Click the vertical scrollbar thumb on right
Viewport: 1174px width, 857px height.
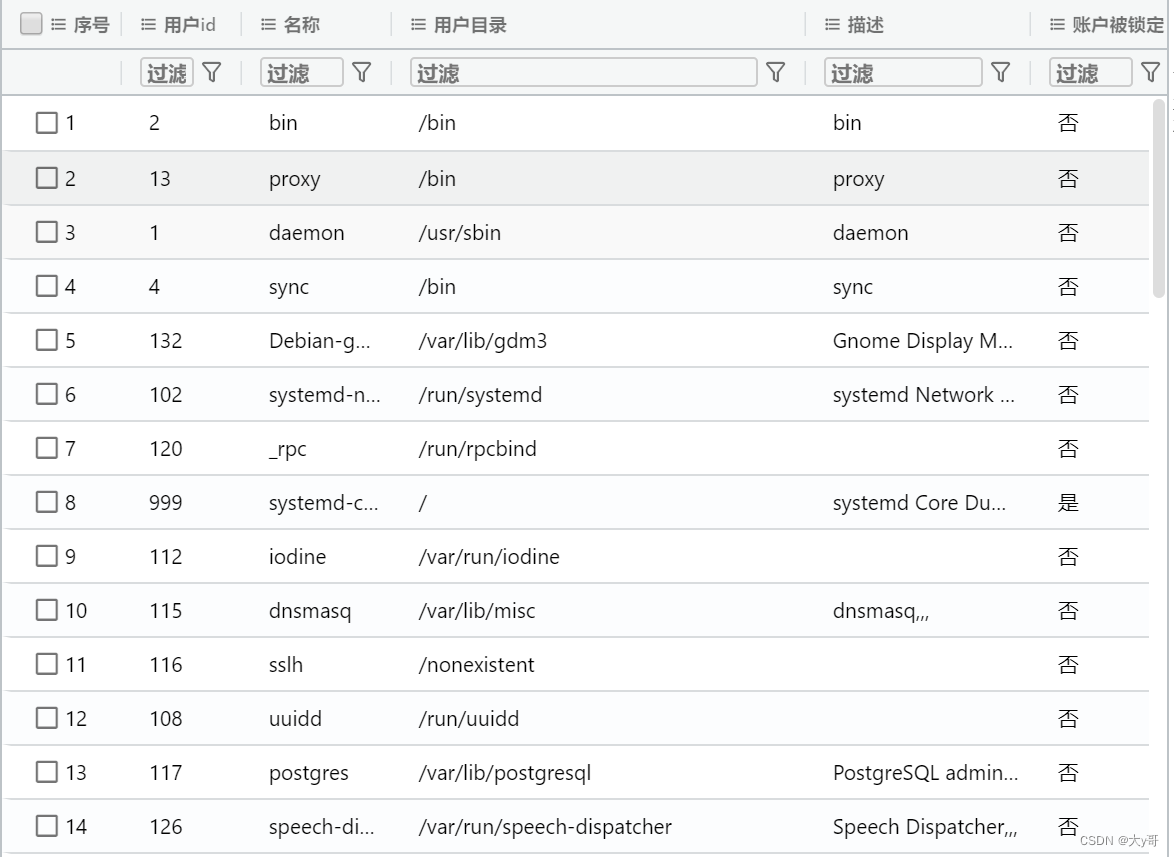click(1159, 198)
